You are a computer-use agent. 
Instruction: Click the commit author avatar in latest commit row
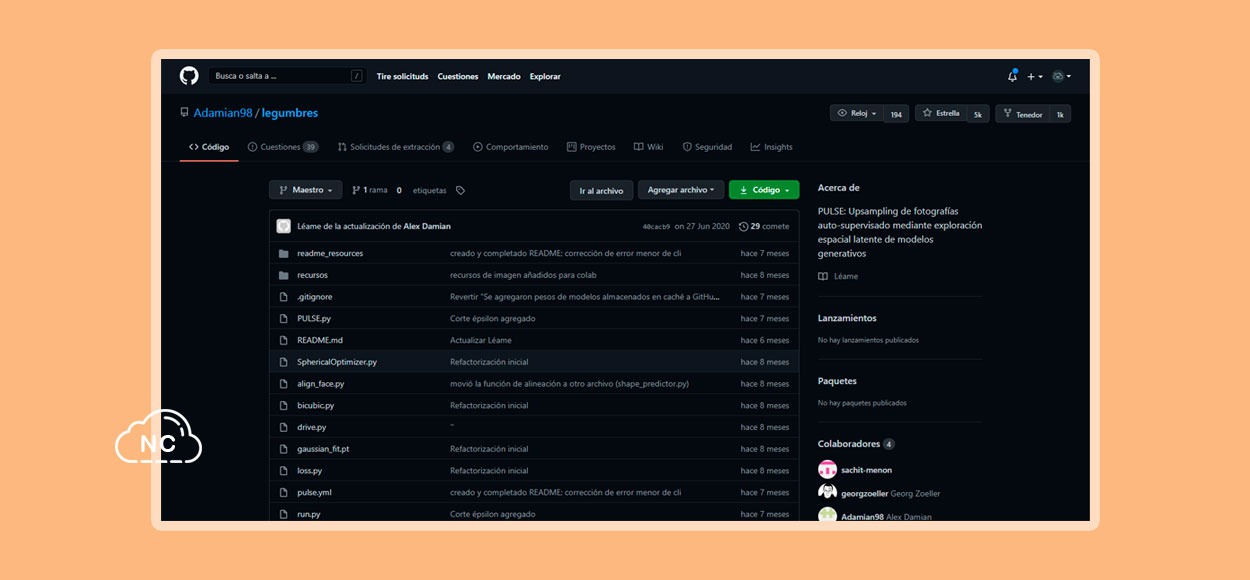pos(284,226)
